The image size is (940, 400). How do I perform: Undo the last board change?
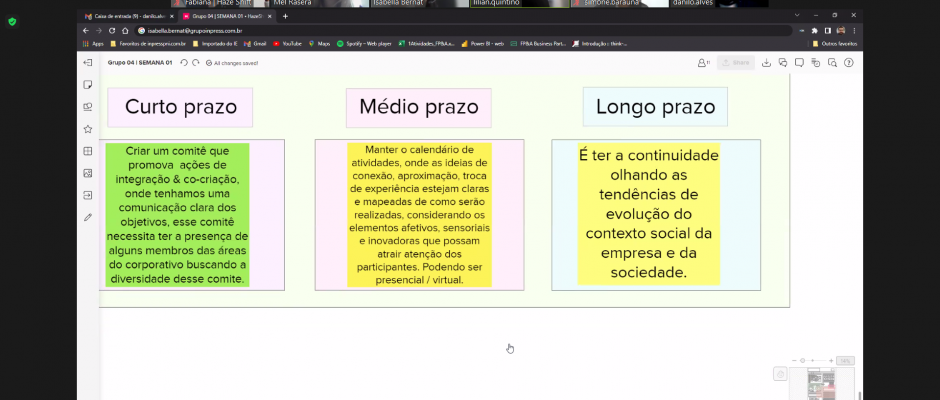184,62
